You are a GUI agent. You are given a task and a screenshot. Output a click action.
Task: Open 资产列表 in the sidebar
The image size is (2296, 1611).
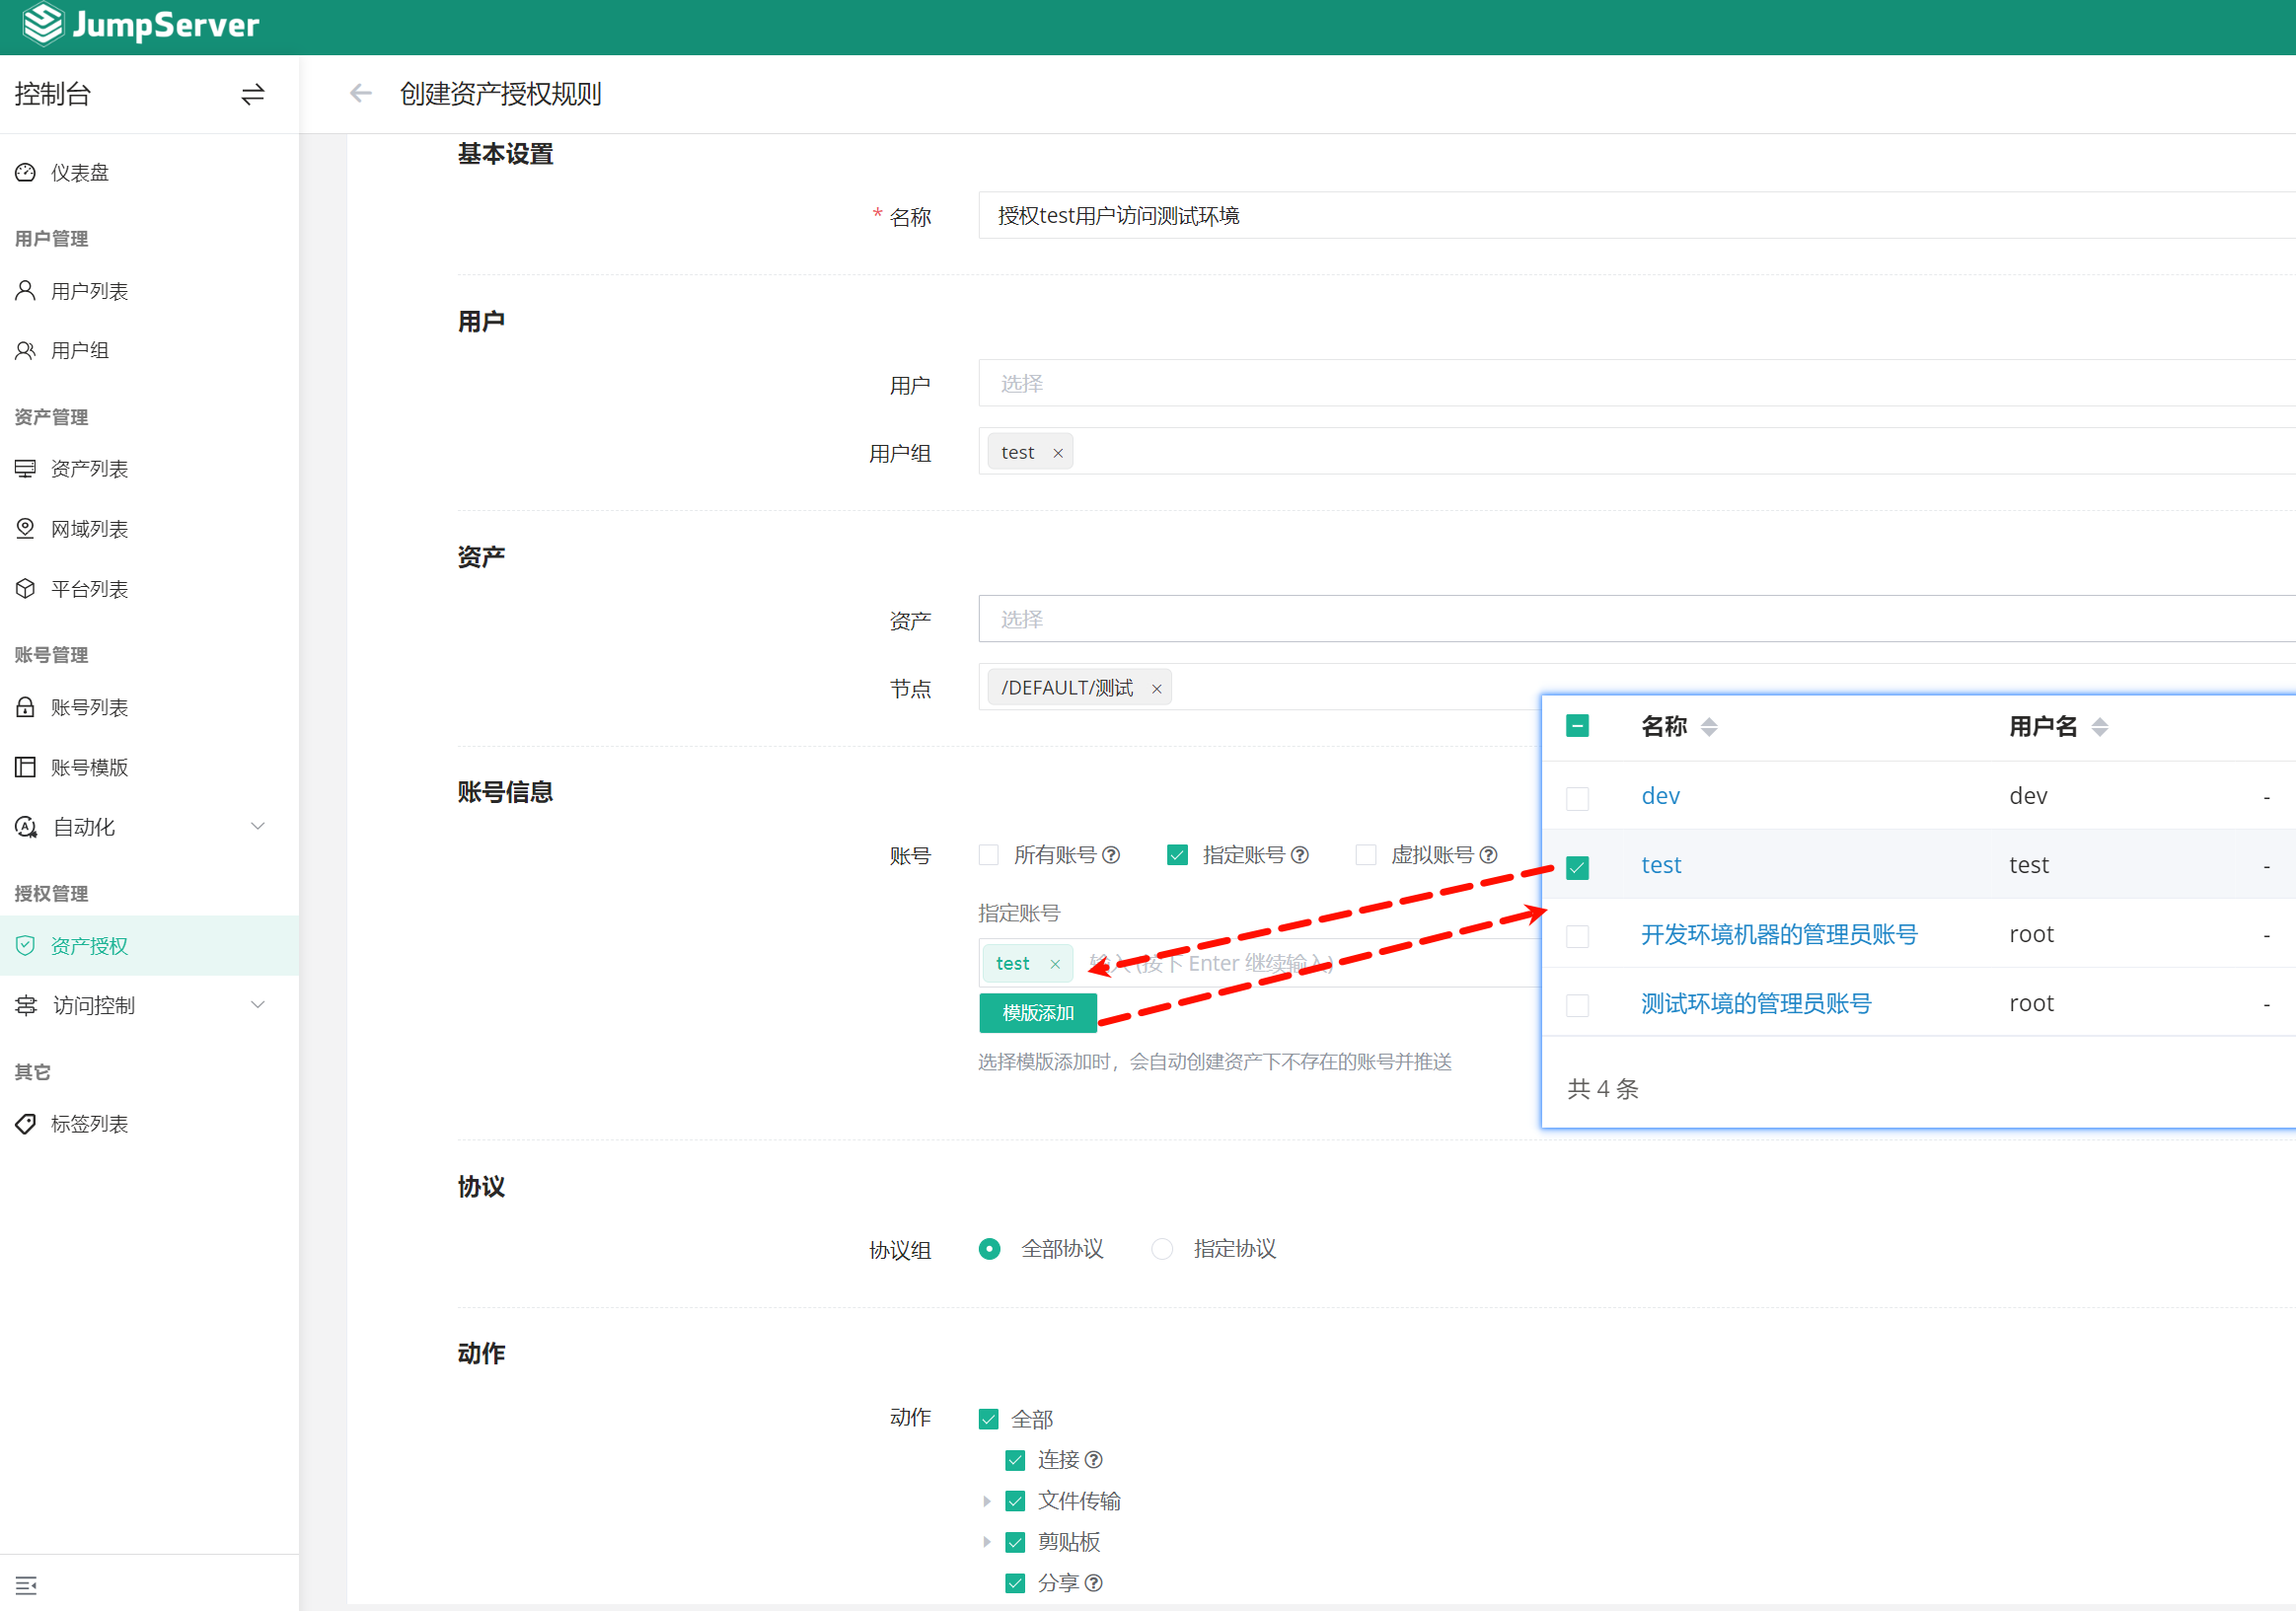[x=89, y=469]
